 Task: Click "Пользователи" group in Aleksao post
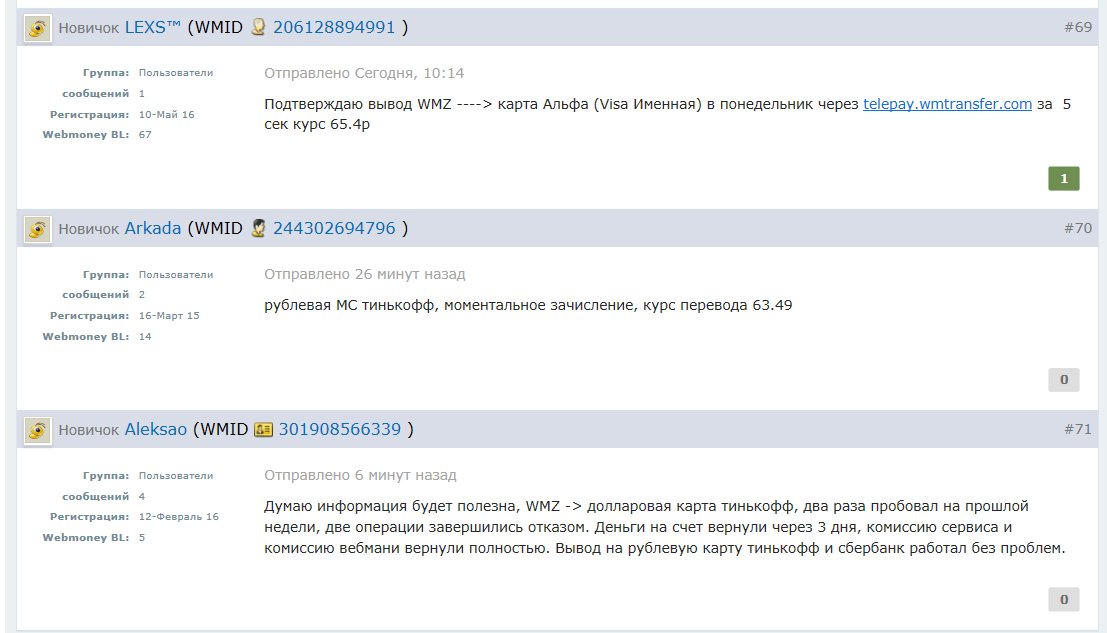click(176, 476)
